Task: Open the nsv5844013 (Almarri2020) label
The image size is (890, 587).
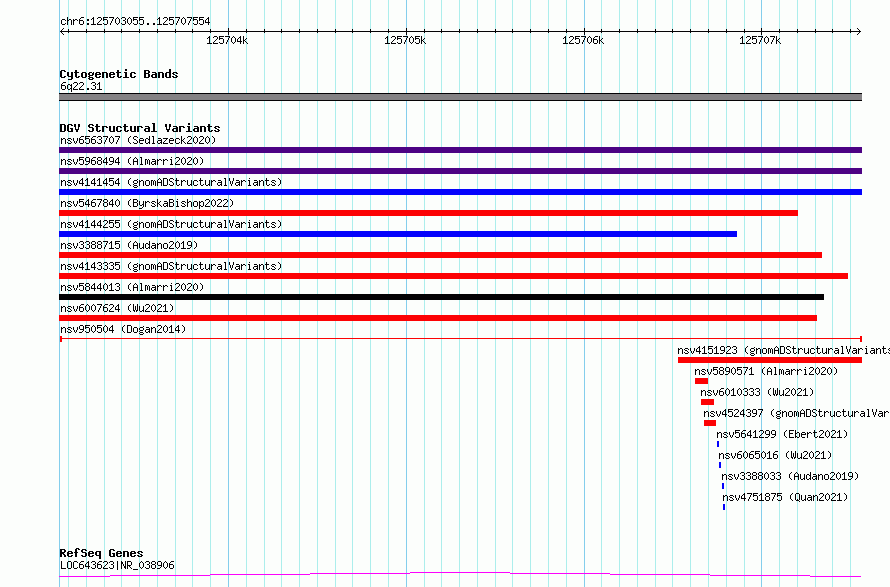Action: pos(132,287)
